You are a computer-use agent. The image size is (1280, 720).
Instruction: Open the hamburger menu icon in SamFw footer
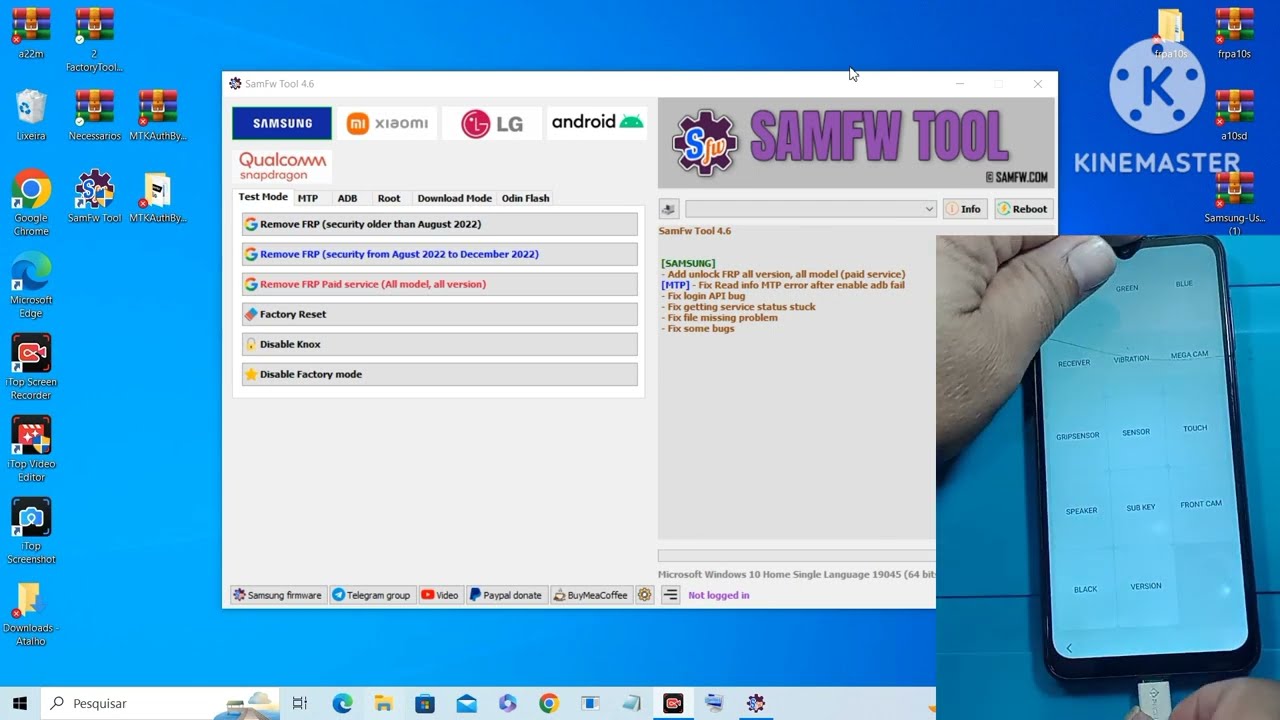point(670,595)
